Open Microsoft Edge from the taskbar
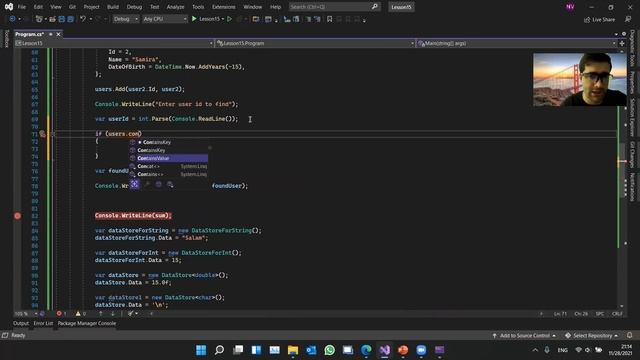The width and height of the screenshot is (640, 360). (x=366, y=350)
